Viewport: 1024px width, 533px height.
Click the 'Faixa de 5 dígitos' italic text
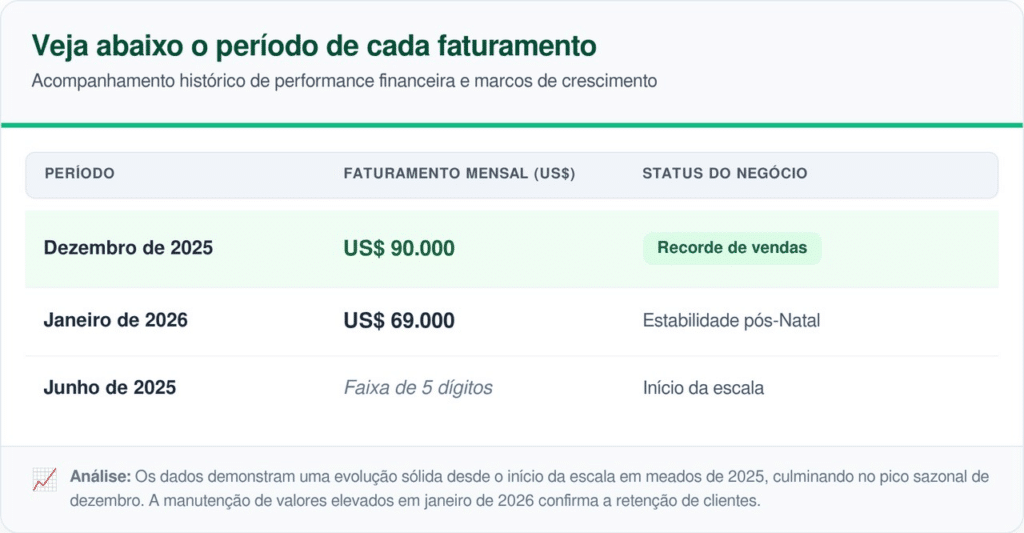tap(418, 388)
